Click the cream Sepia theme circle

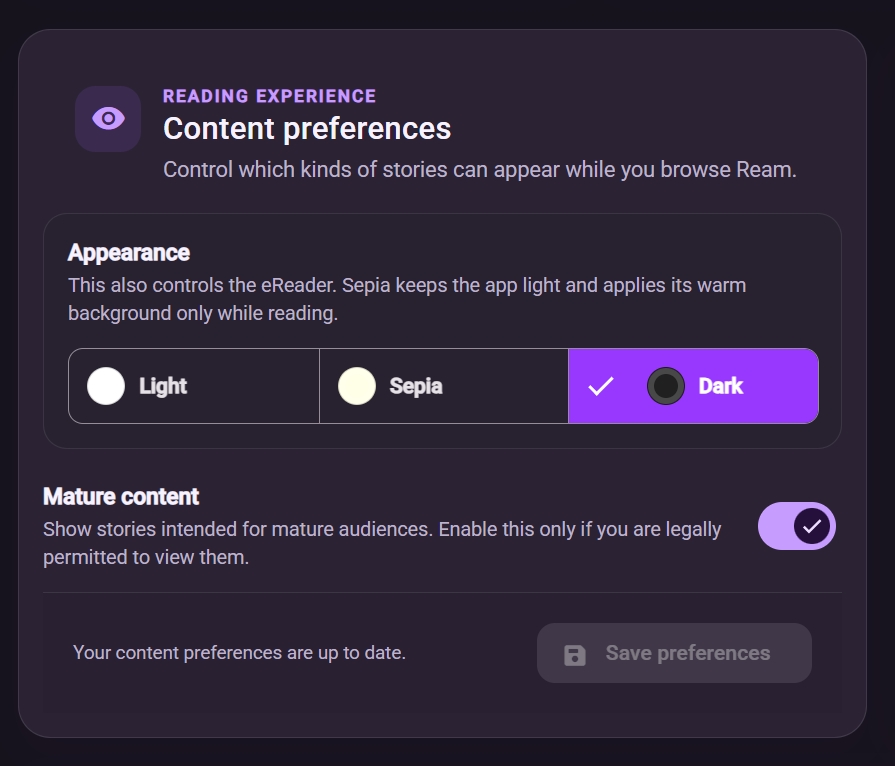coord(357,386)
